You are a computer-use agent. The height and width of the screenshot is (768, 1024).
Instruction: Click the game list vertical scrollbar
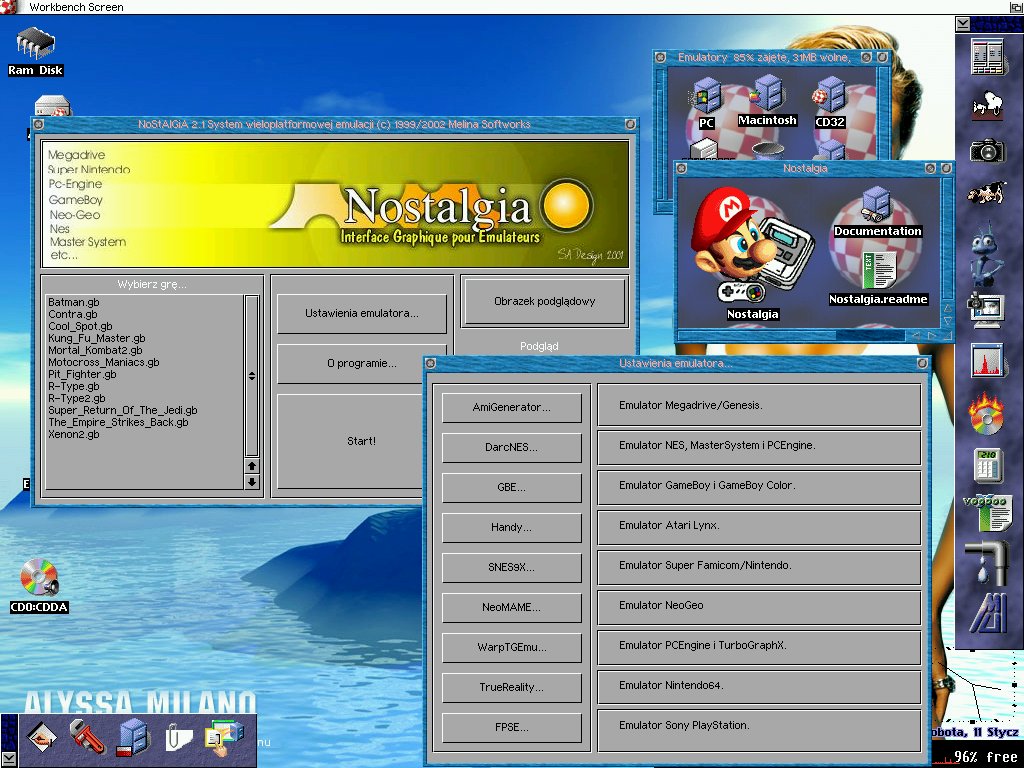[251, 376]
